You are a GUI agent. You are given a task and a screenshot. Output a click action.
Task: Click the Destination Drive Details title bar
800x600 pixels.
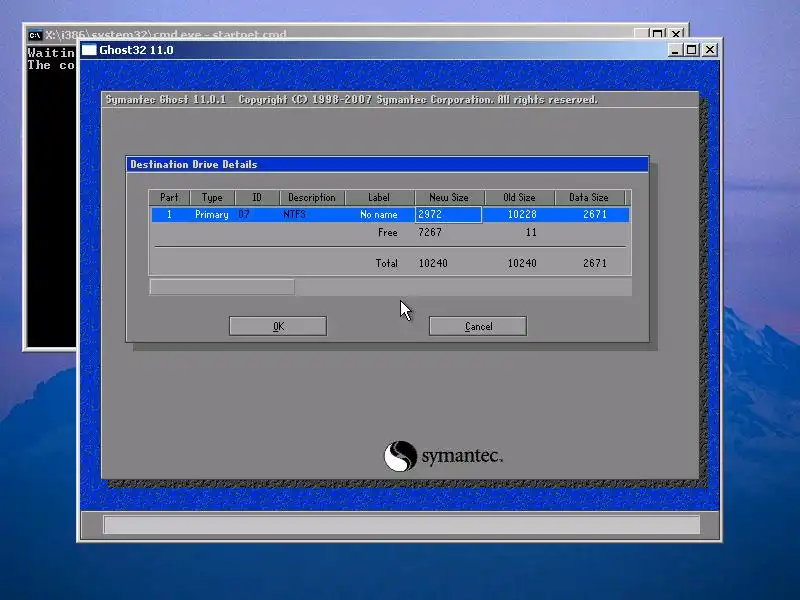tap(387, 164)
